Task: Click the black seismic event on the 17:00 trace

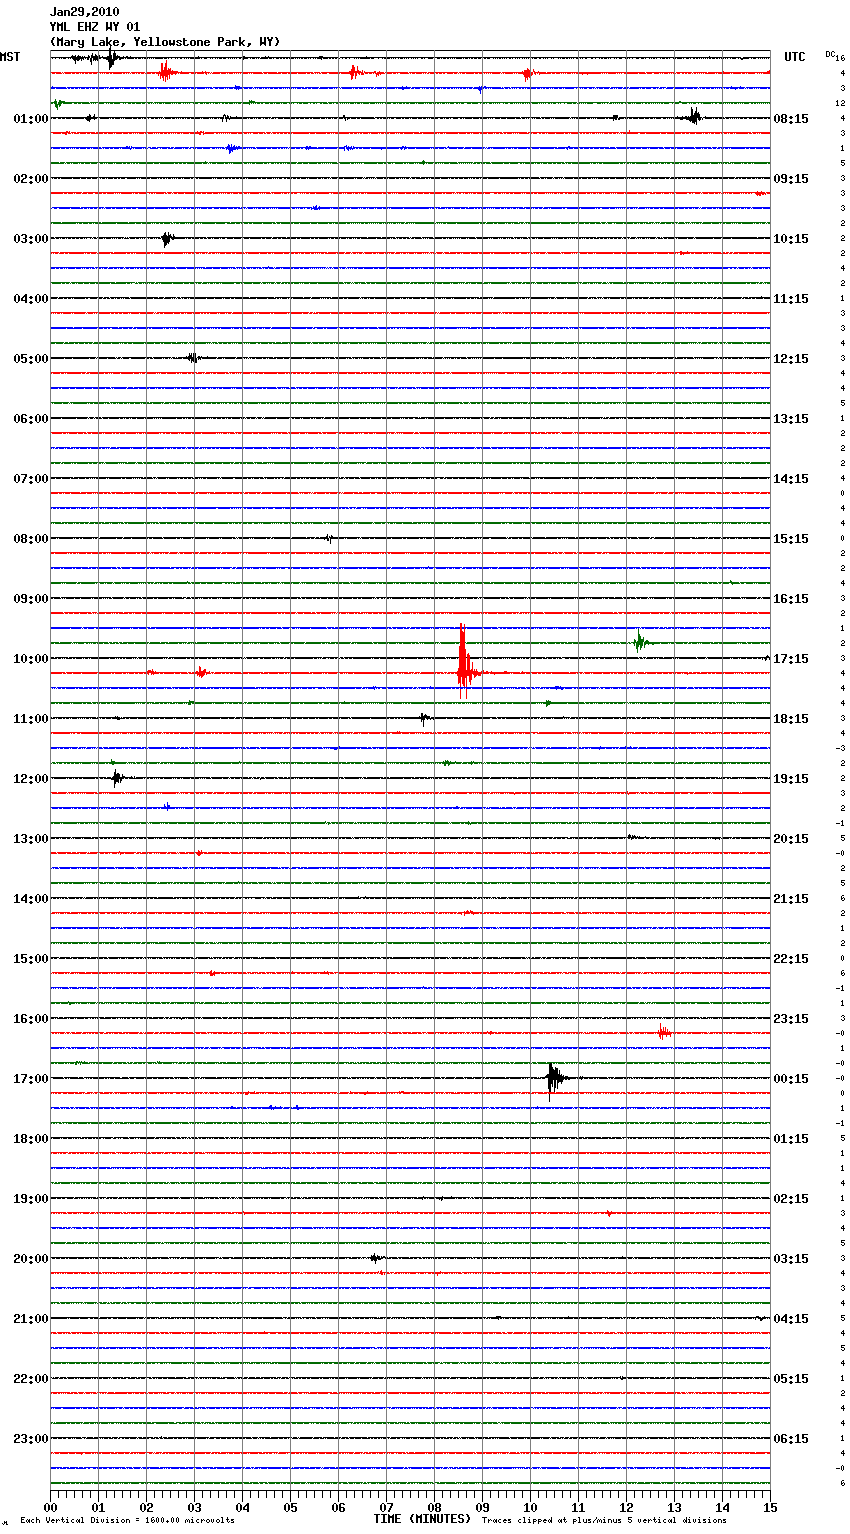Action: coord(555,1080)
